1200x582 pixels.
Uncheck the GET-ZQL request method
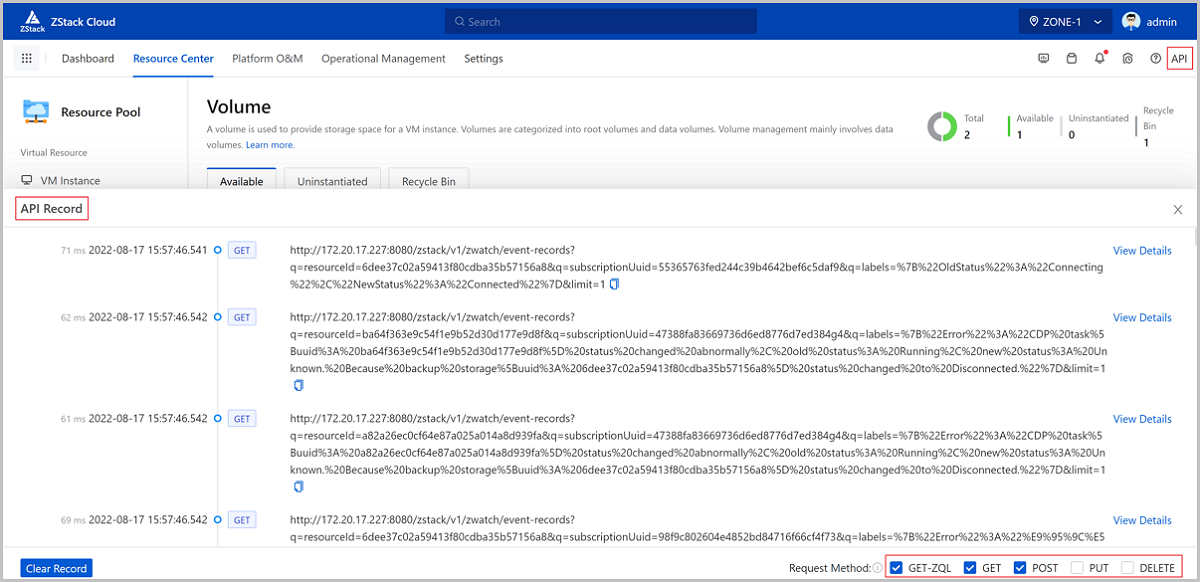click(x=896, y=568)
